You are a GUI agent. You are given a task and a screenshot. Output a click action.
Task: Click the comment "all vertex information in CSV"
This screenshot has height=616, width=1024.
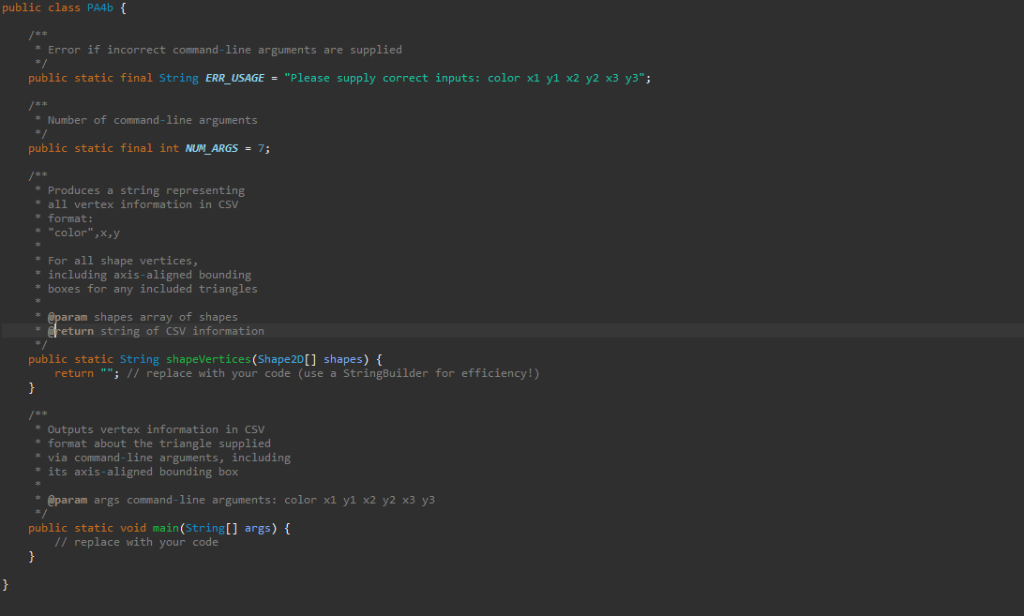[142, 204]
